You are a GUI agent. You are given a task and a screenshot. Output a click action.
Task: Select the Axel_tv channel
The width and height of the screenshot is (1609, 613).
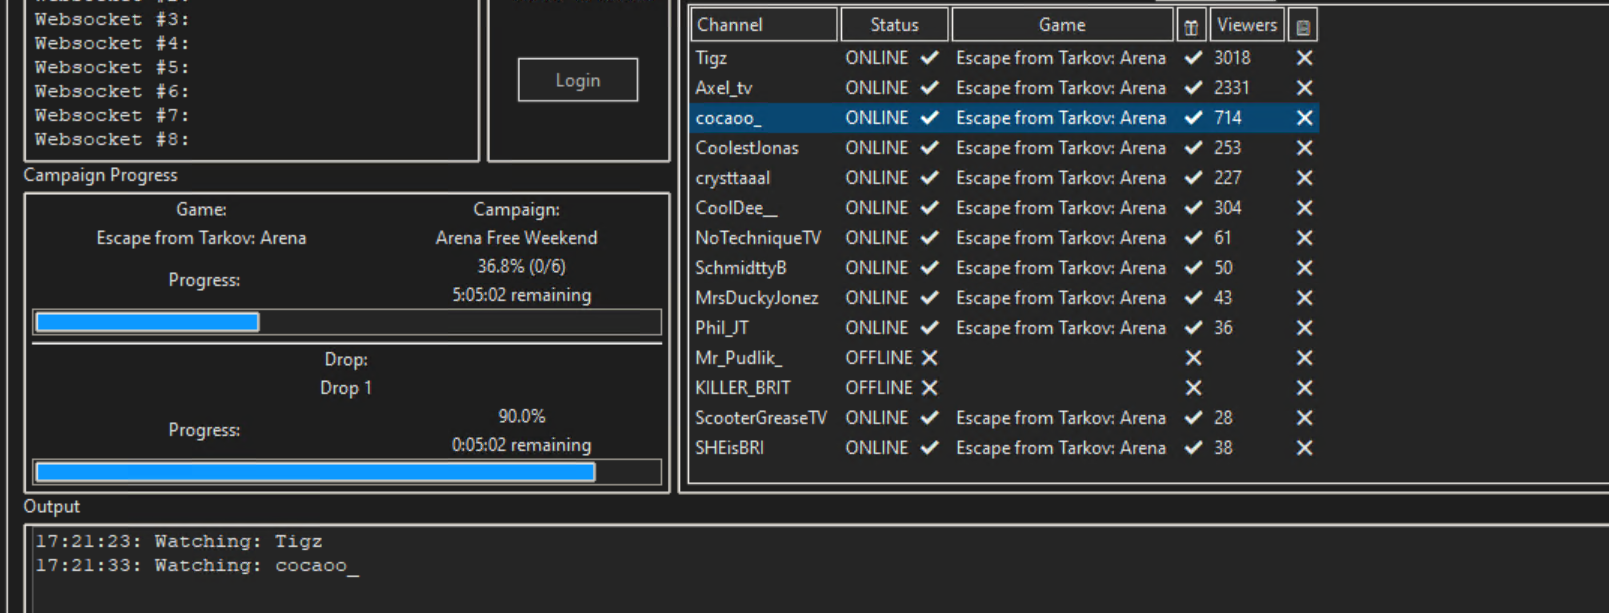click(724, 88)
